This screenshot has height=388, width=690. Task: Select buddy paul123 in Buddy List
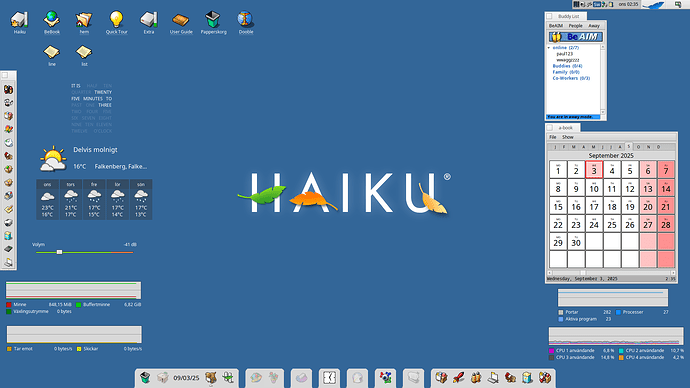click(565, 54)
